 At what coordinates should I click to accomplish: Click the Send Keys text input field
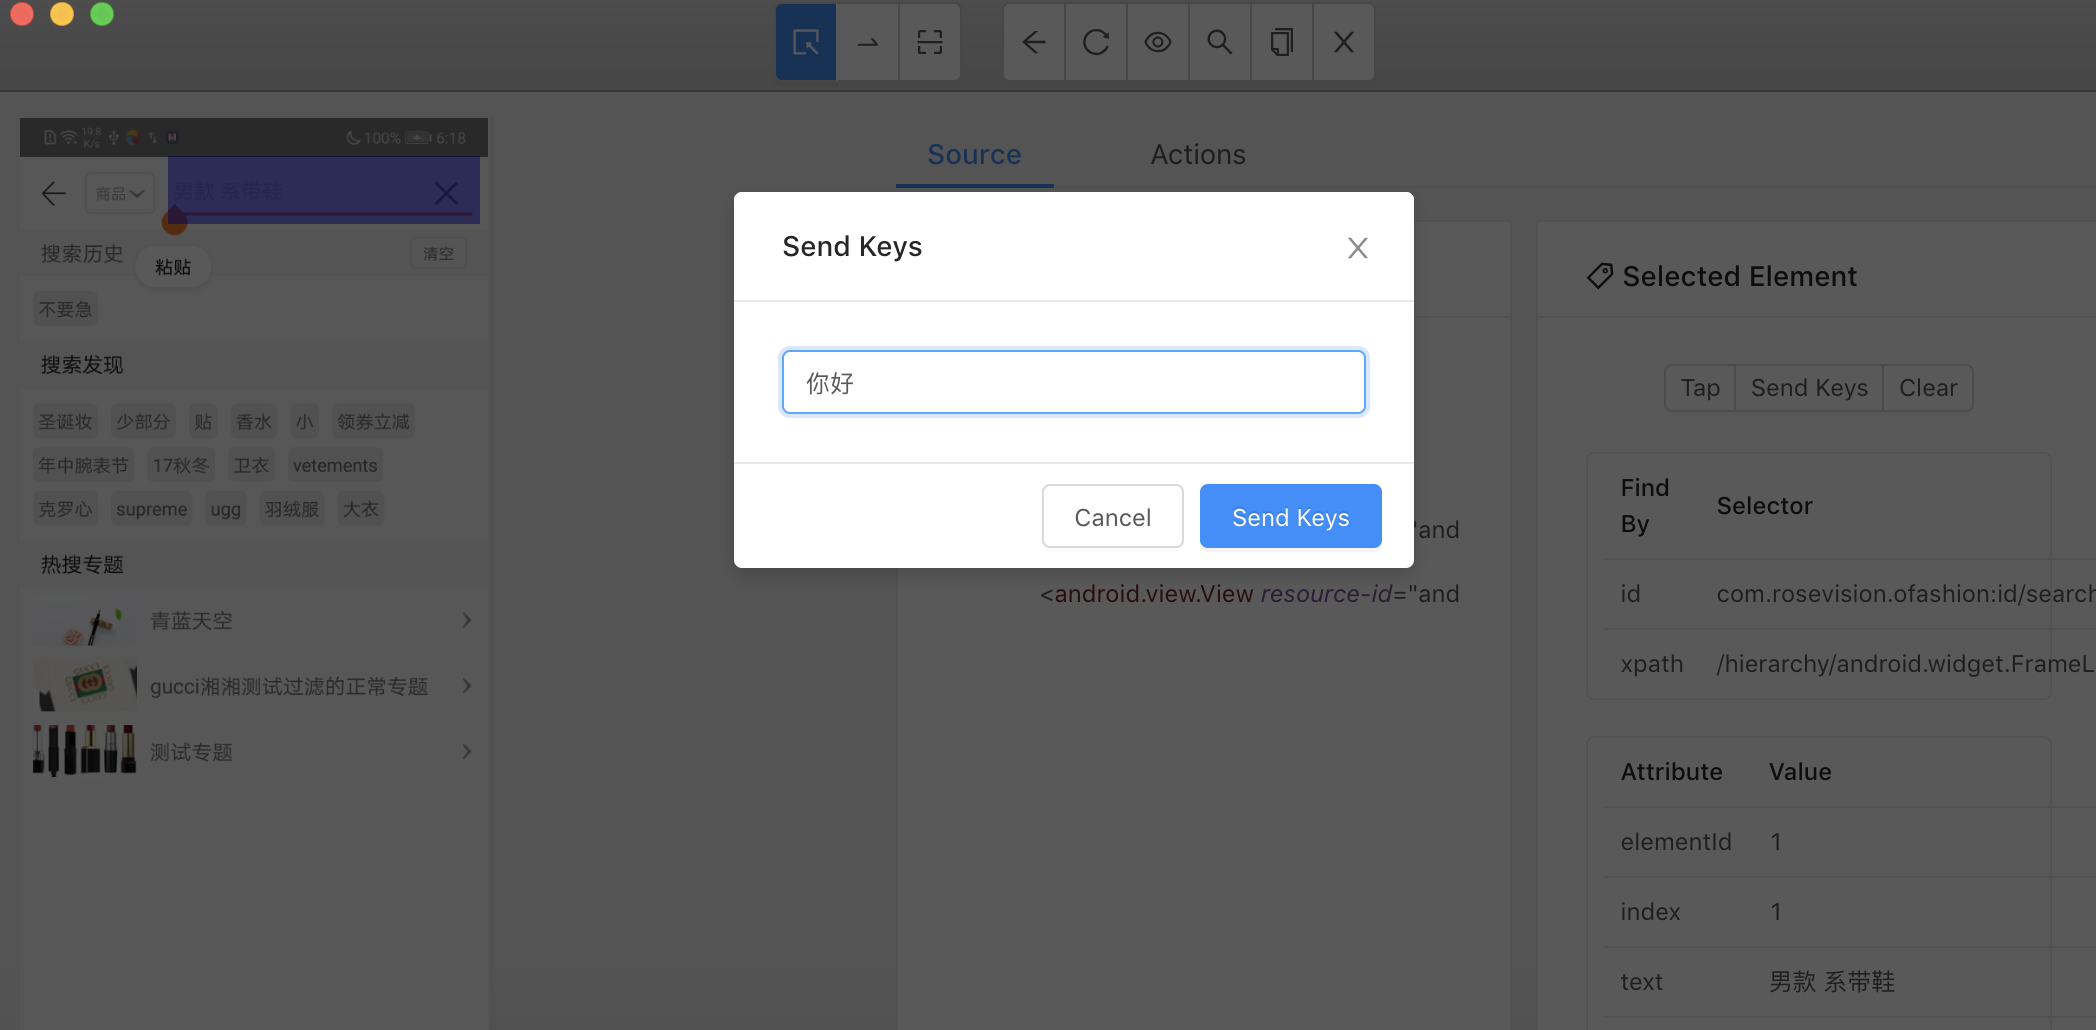pos(1073,382)
